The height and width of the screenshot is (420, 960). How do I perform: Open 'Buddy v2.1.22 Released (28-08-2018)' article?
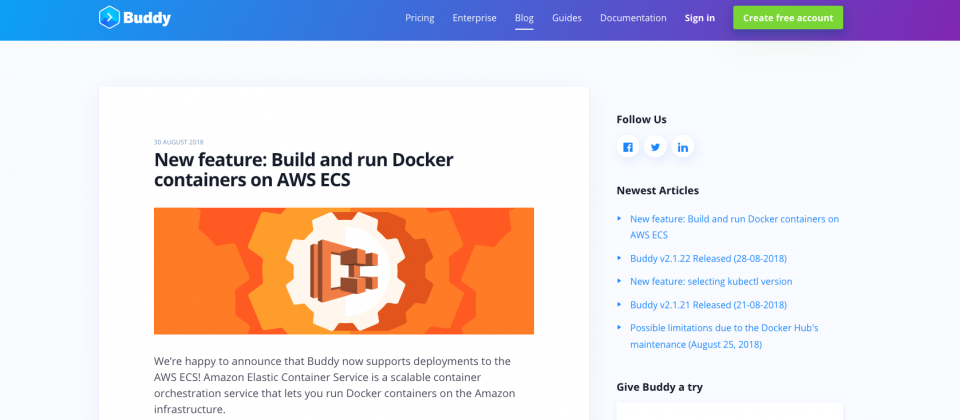point(708,258)
